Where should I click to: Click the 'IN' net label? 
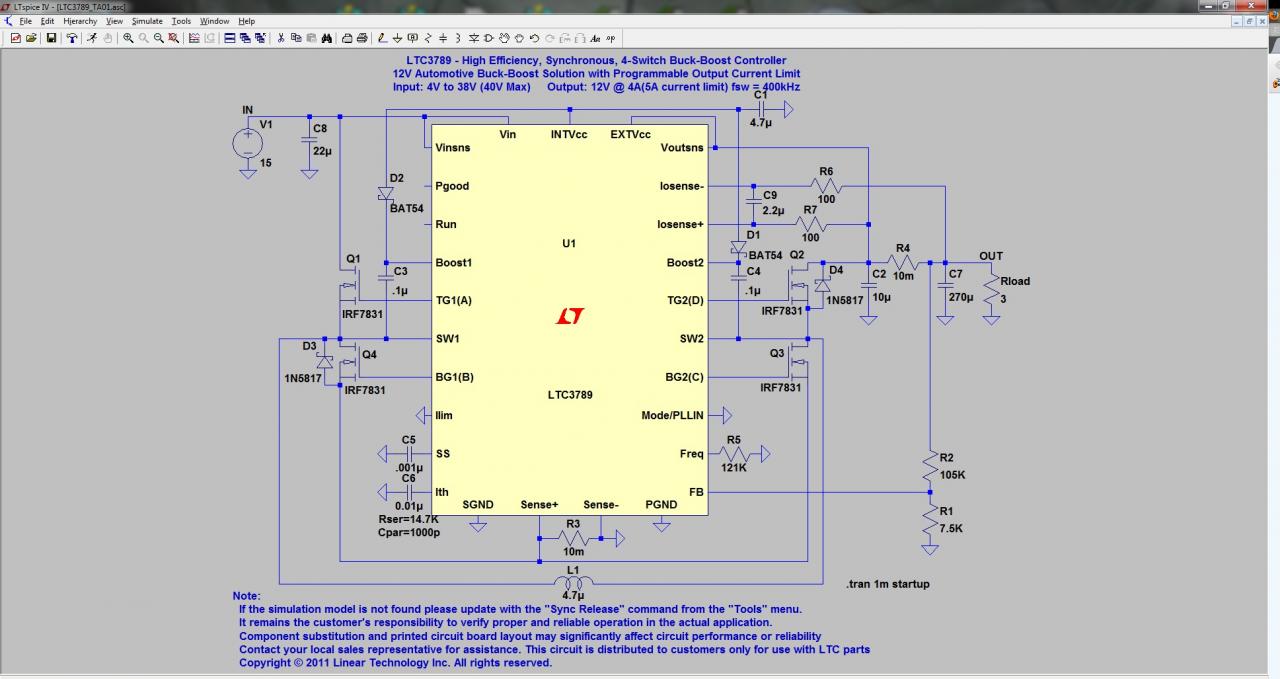point(247,110)
